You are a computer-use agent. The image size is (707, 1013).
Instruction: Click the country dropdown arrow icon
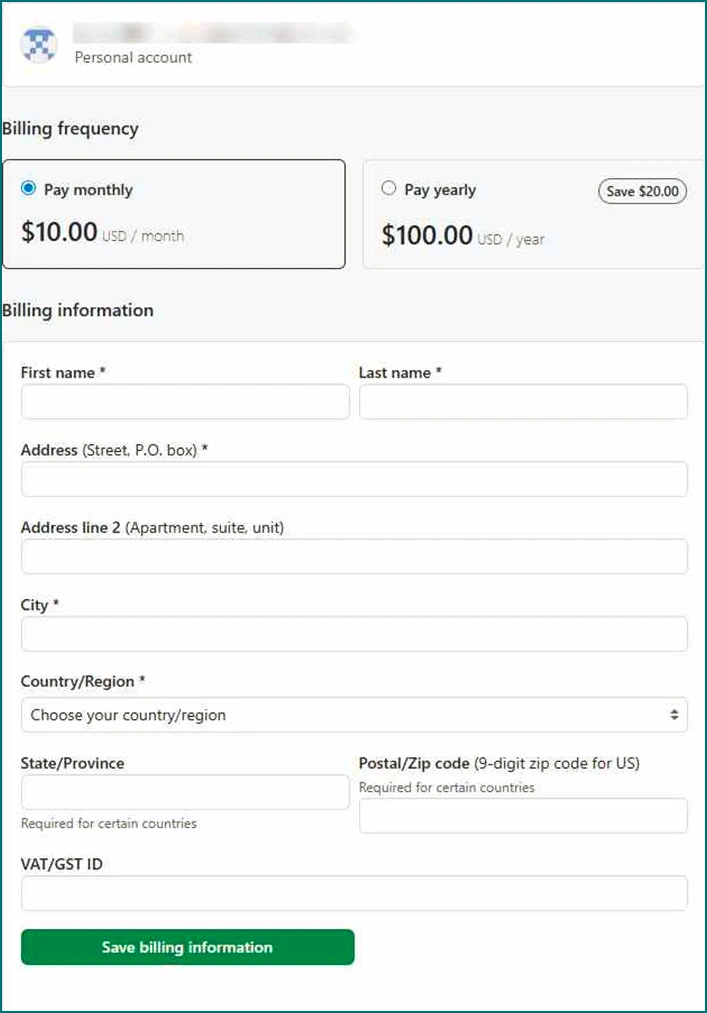[x=674, y=715]
